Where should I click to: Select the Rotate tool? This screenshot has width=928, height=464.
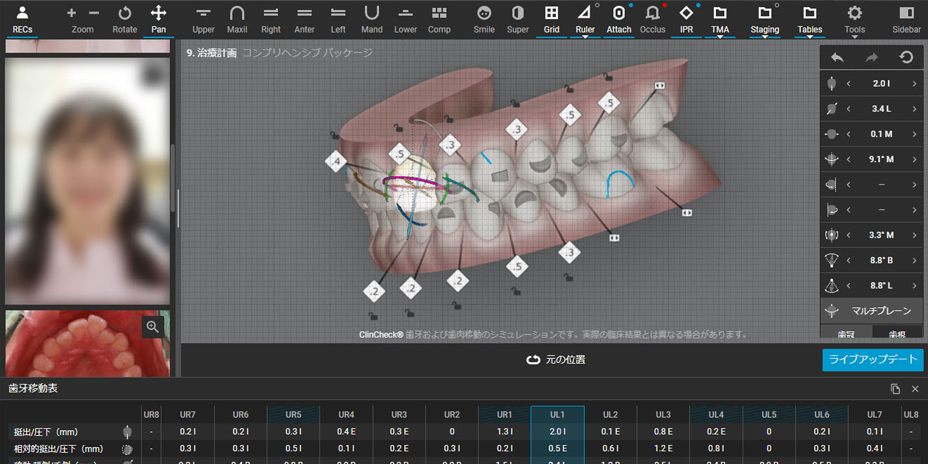click(125, 19)
